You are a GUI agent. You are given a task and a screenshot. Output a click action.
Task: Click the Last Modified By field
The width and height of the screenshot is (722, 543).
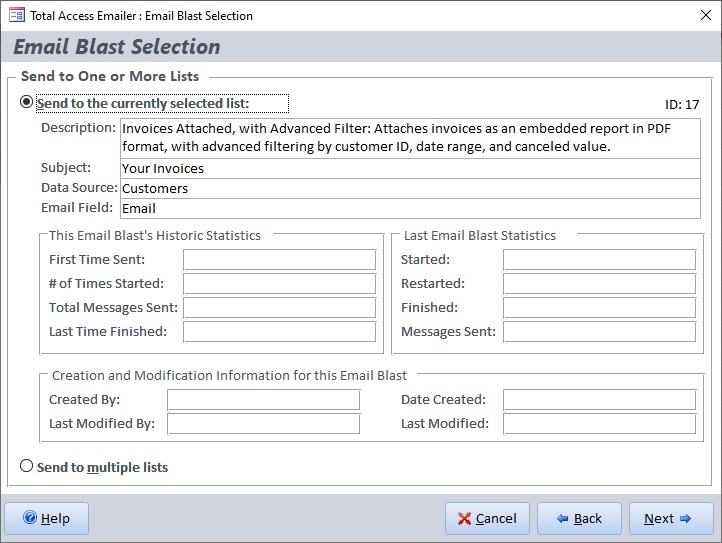(x=263, y=424)
